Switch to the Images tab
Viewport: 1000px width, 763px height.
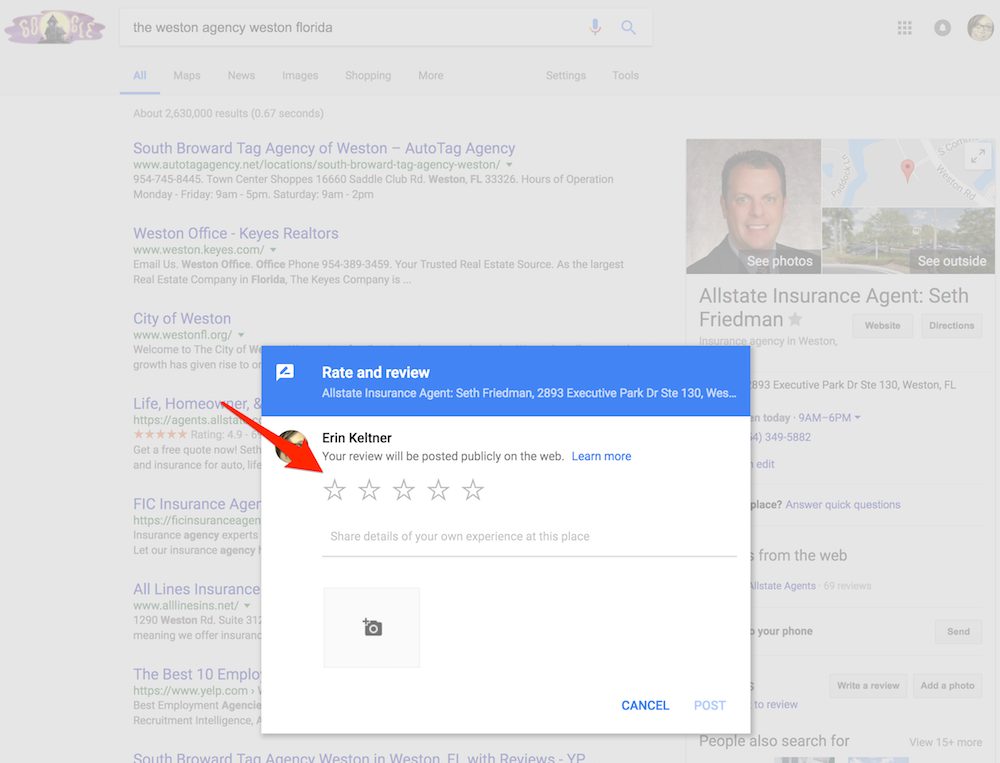pyautogui.click(x=300, y=75)
